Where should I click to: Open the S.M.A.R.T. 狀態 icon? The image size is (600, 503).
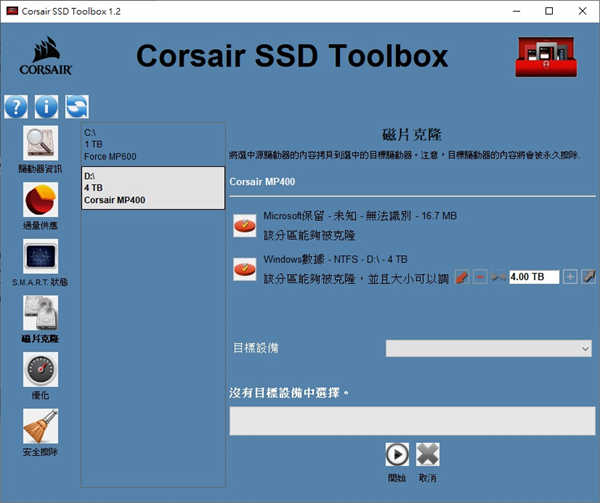(x=41, y=256)
